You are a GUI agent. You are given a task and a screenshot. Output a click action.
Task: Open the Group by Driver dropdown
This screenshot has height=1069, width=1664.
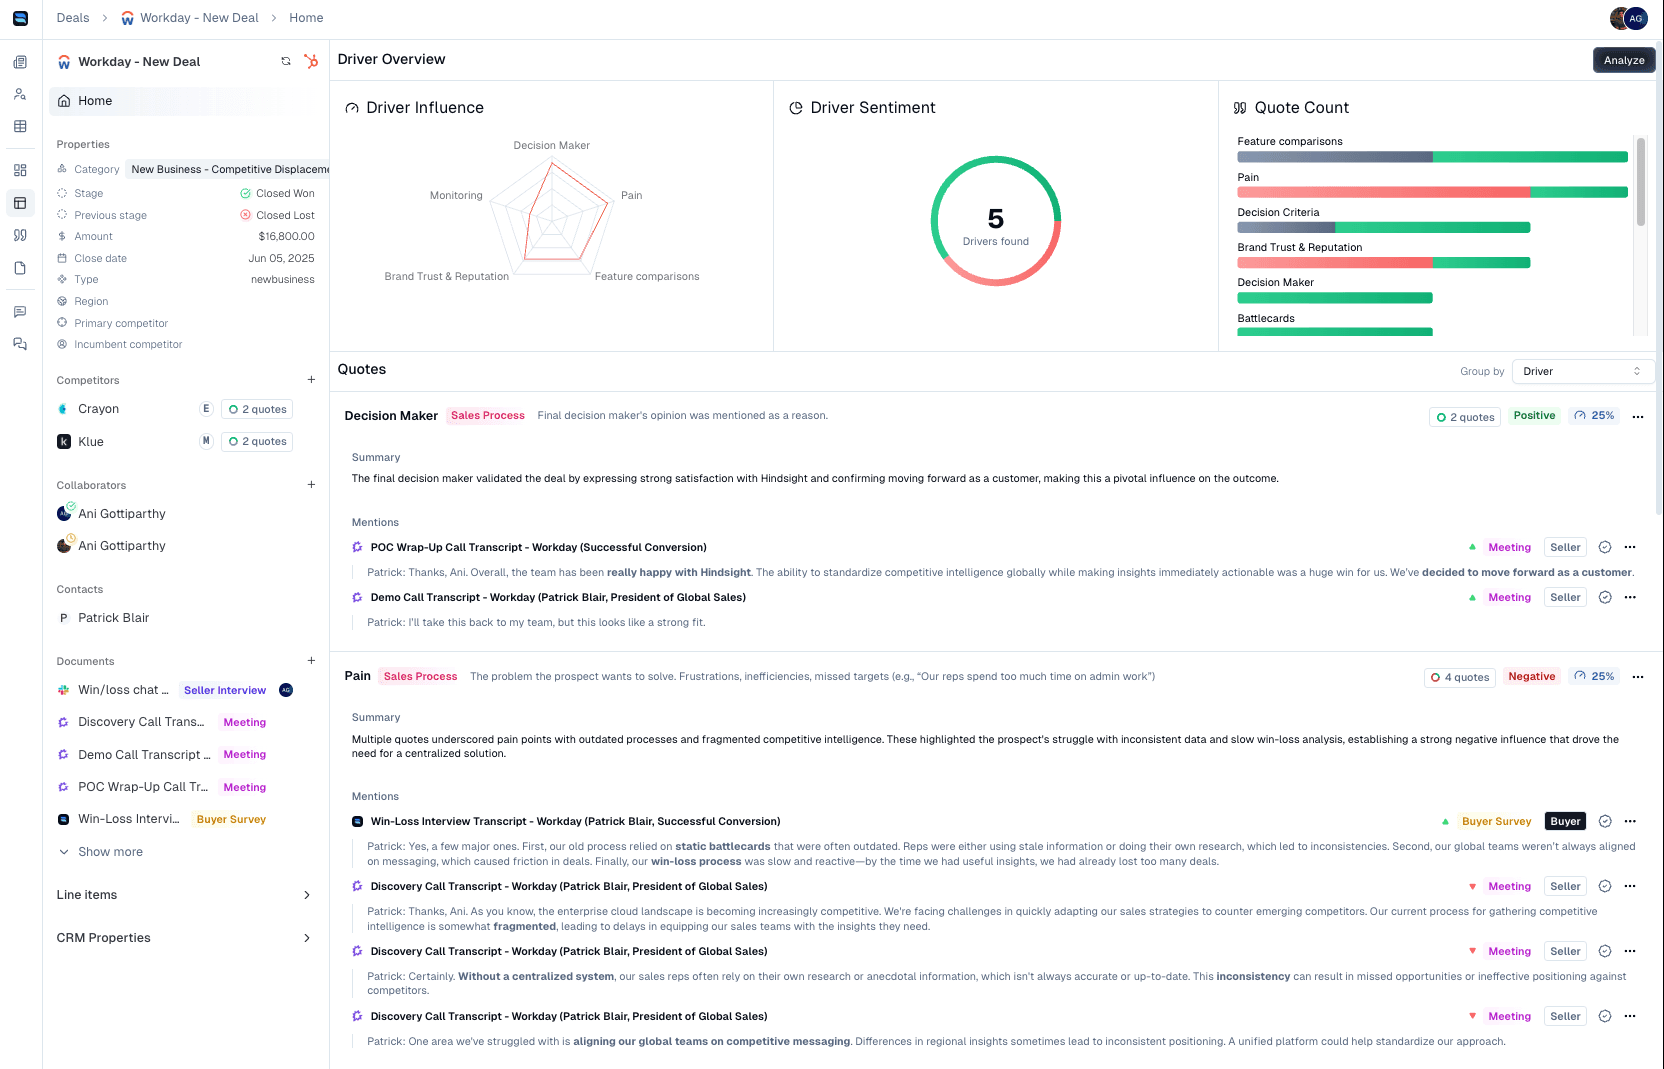coord(1581,371)
